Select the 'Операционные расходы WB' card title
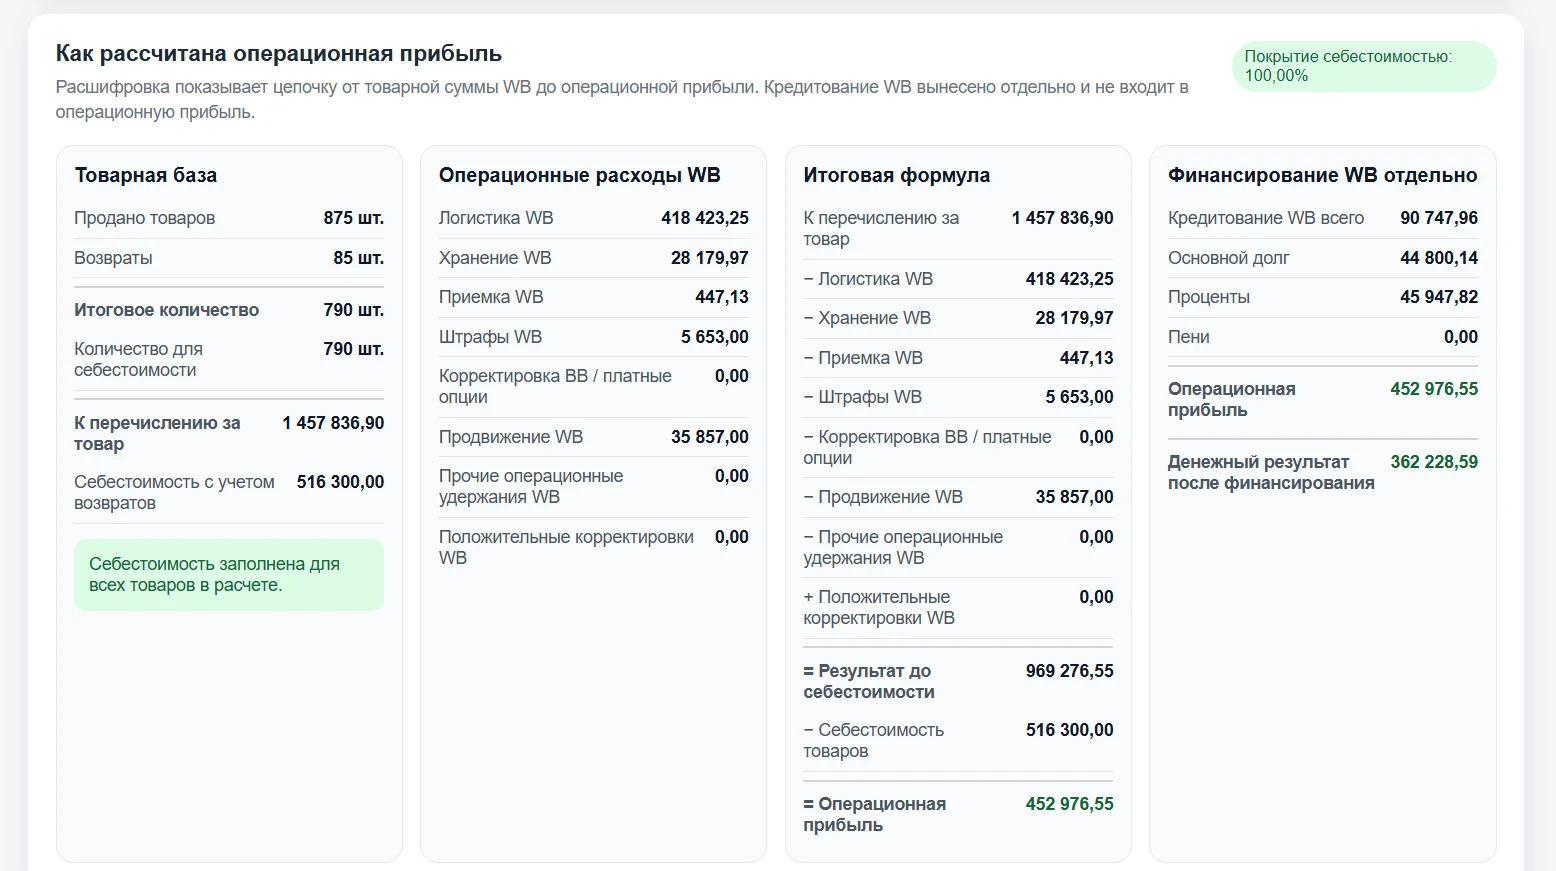Image resolution: width=1556 pixels, height=871 pixels. [580, 175]
